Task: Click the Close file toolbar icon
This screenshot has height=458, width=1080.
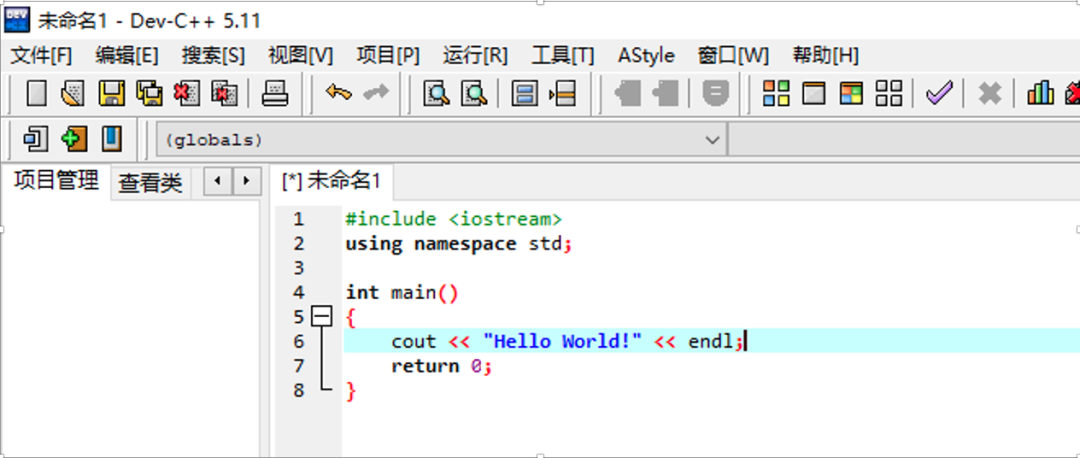Action: click(187, 93)
